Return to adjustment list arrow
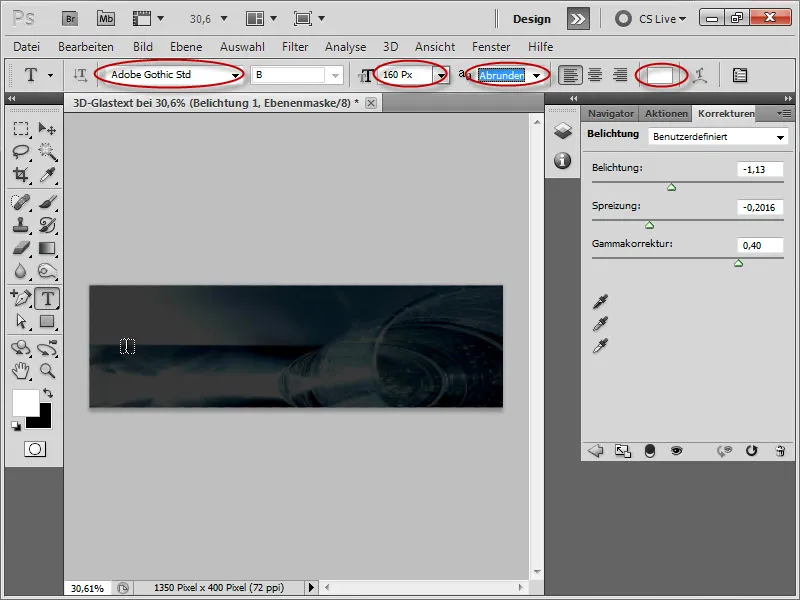The width and height of the screenshot is (800, 600). [x=595, y=451]
